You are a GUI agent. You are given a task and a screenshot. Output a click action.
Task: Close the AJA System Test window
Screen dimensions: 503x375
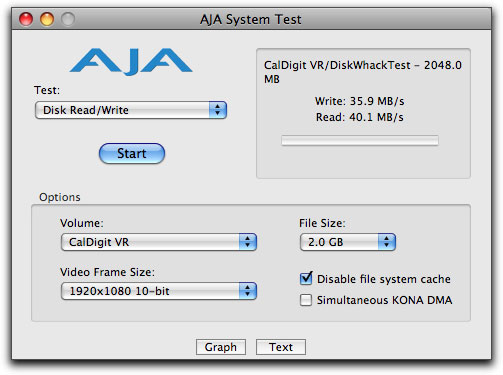[x=26, y=19]
